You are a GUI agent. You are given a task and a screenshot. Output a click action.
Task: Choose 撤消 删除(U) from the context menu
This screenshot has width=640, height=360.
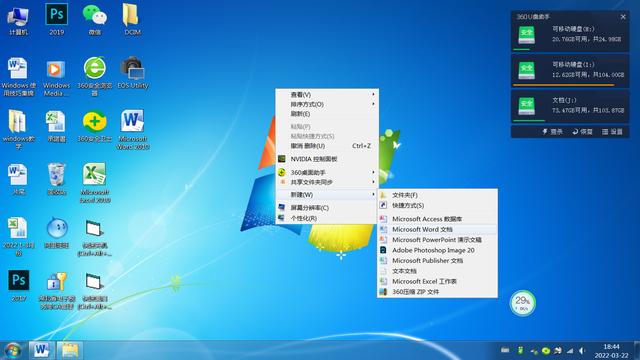pyautogui.click(x=327, y=146)
